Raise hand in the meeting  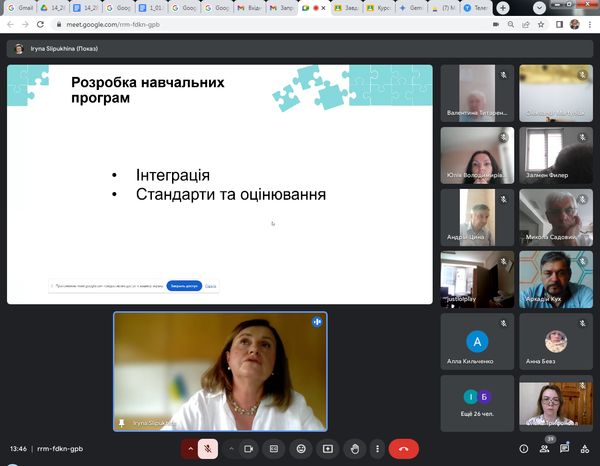click(x=353, y=449)
